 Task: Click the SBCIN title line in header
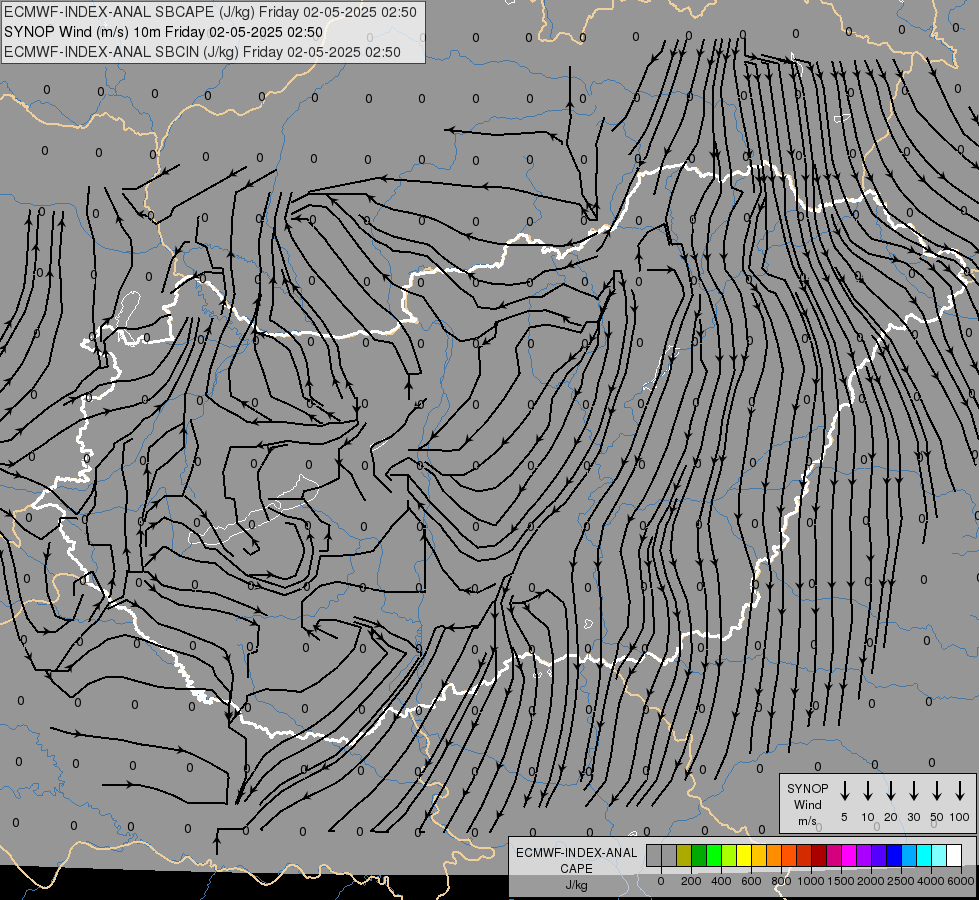[202, 52]
